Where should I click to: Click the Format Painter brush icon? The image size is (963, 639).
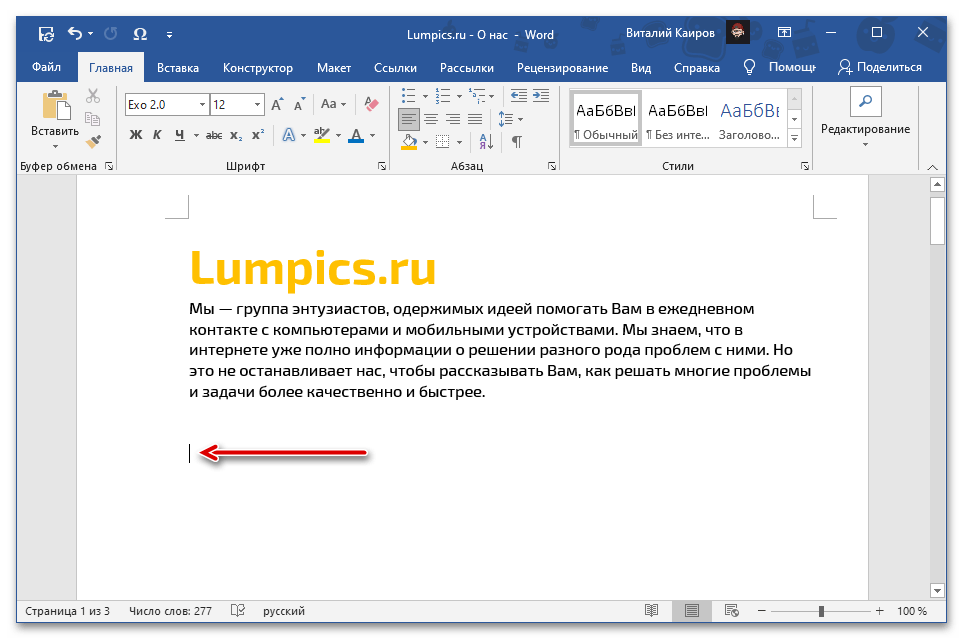coord(93,141)
